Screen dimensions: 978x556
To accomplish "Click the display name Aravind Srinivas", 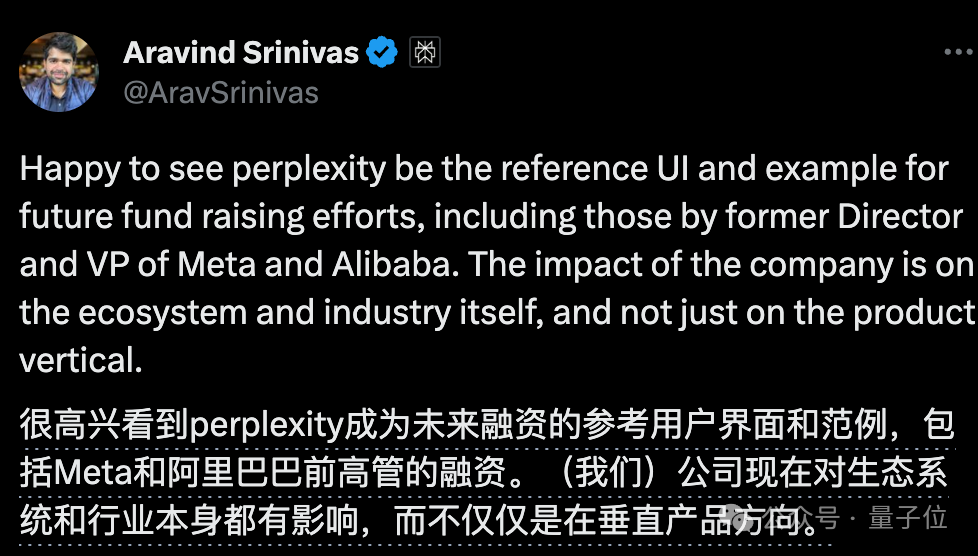I will [x=240, y=53].
